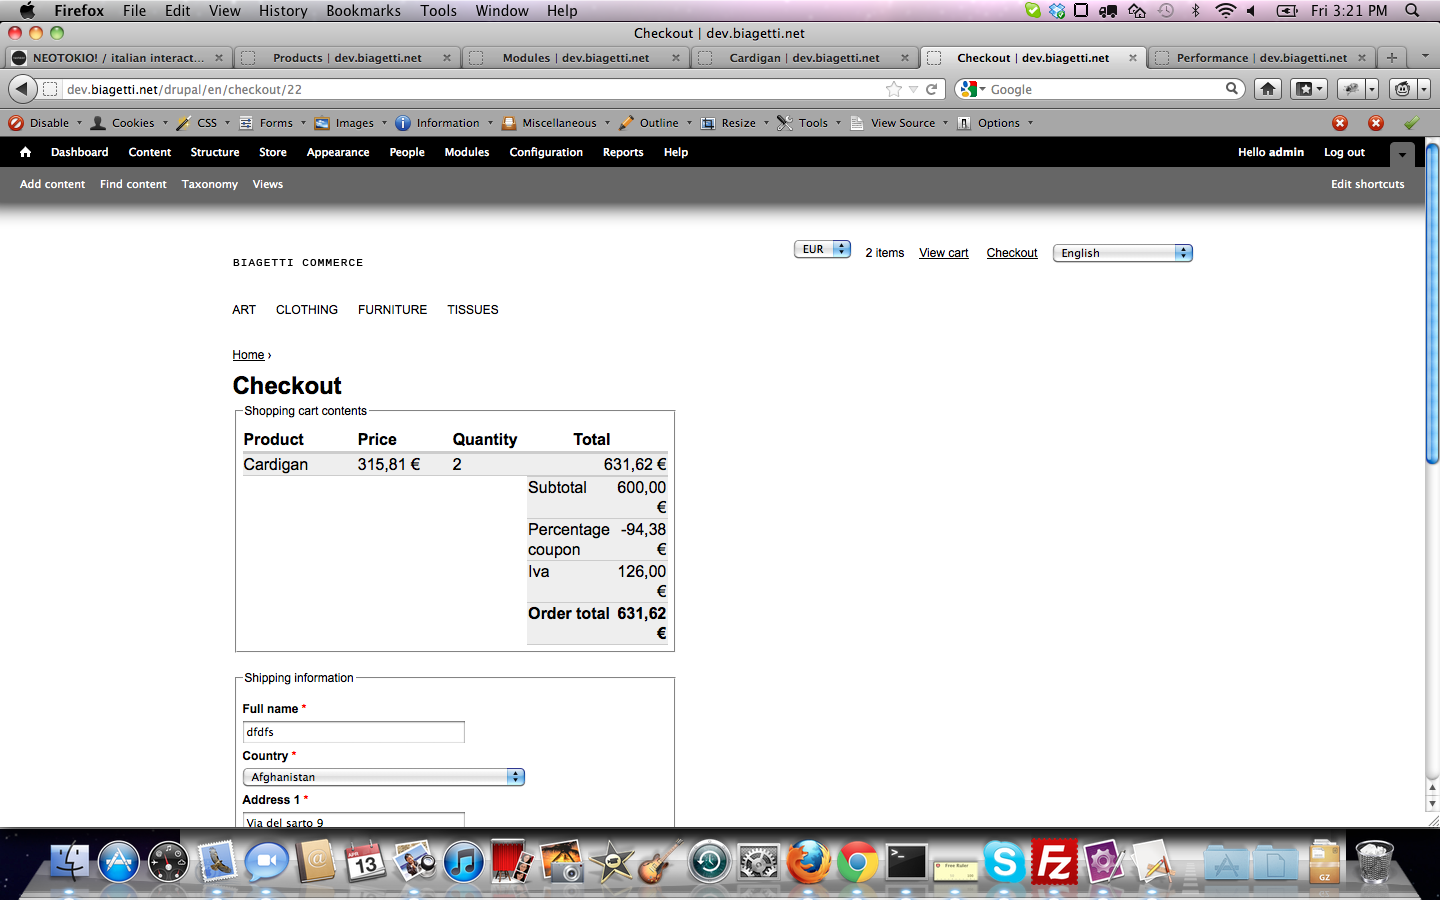Open the Resize tool in Web Developer toolbar
The height and width of the screenshot is (900, 1440).
tap(735, 122)
